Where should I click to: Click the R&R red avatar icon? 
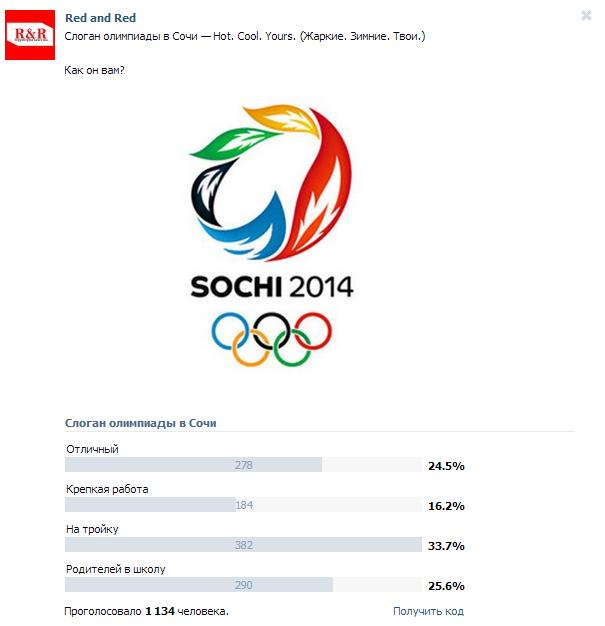click(30, 35)
